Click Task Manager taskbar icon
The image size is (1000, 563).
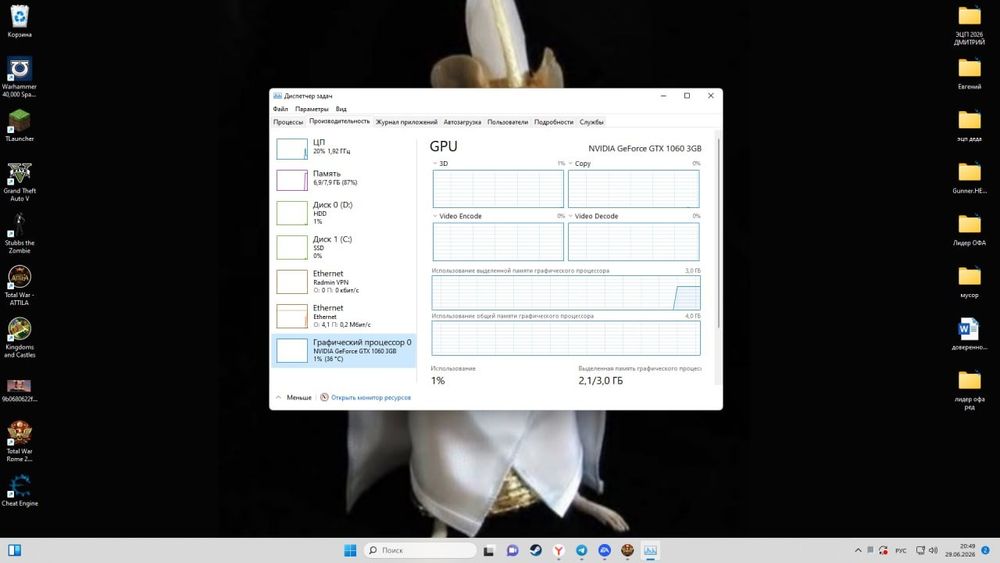(650, 550)
